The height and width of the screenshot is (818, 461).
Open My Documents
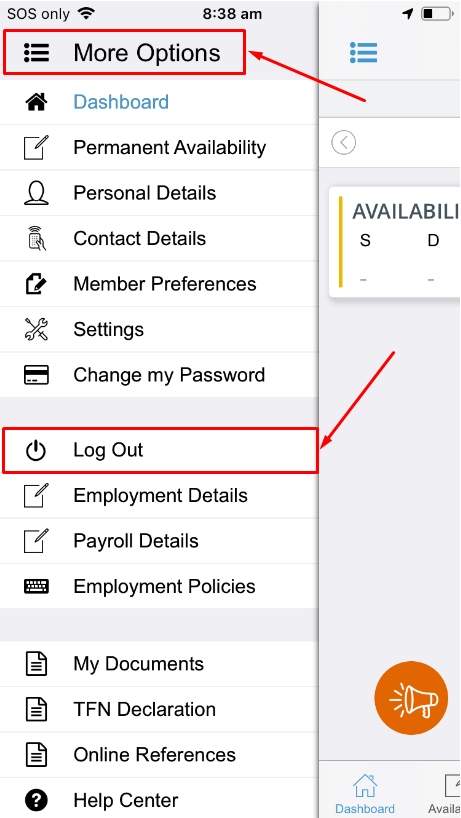[x=159, y=664]
